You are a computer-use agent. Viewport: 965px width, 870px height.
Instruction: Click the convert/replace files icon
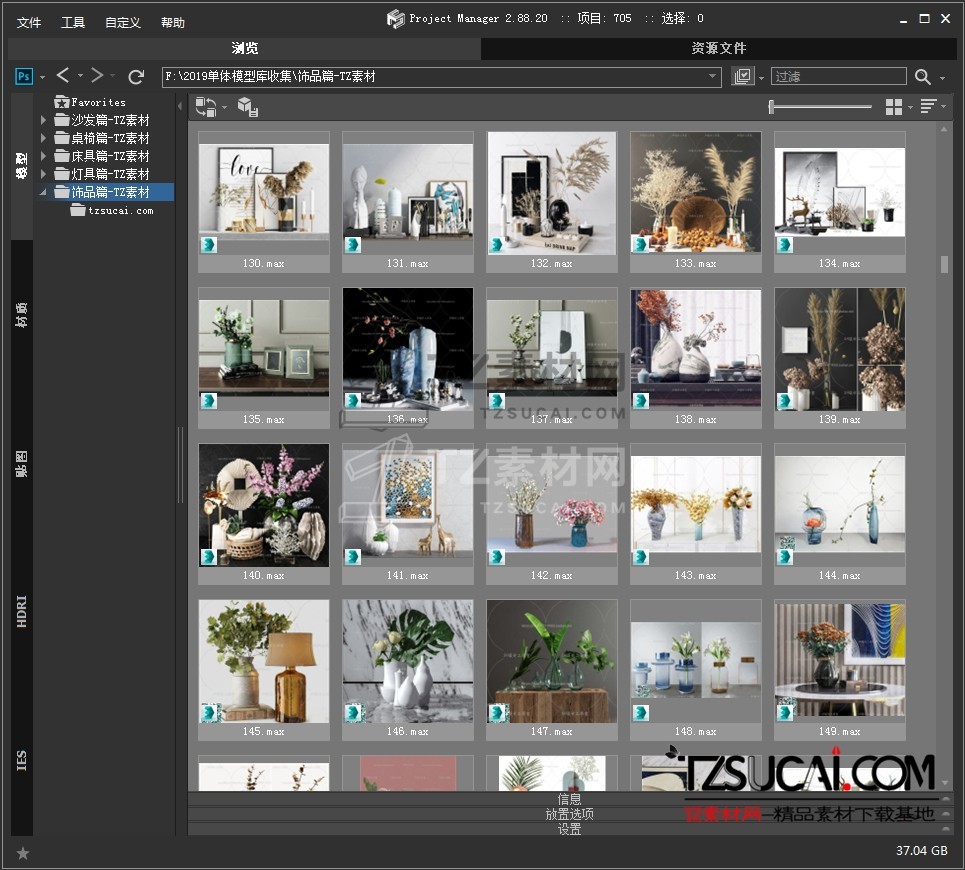click(206, 106)
